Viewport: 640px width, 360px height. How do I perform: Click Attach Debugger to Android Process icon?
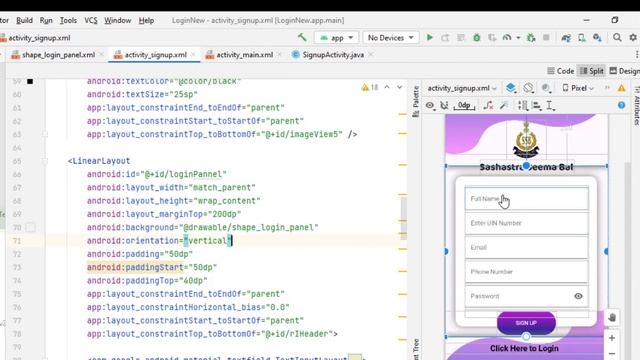(531, 38)
